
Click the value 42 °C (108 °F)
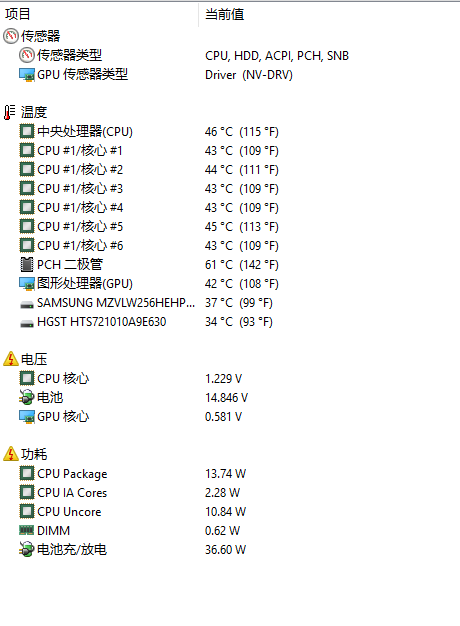tap(242, 283)
